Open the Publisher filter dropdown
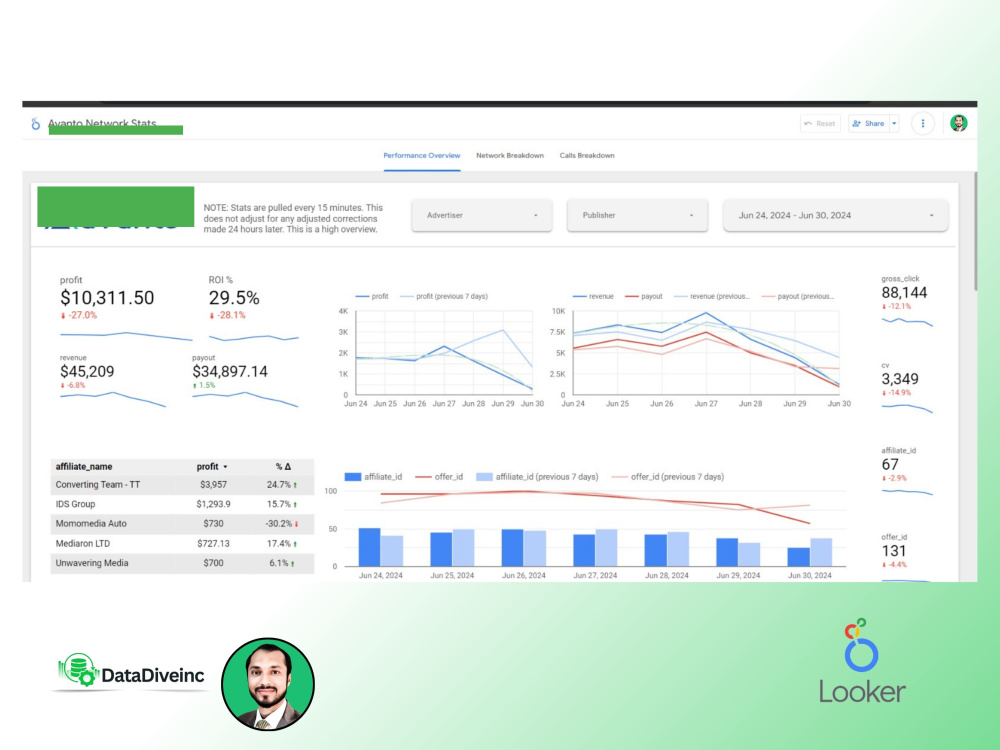Viewport: 1000px width, 750px height. 637,215
